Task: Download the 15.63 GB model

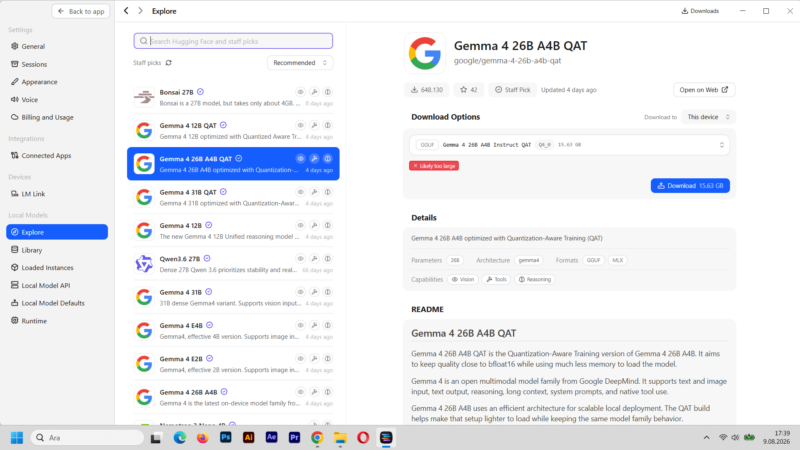Action: pos(690,186)
